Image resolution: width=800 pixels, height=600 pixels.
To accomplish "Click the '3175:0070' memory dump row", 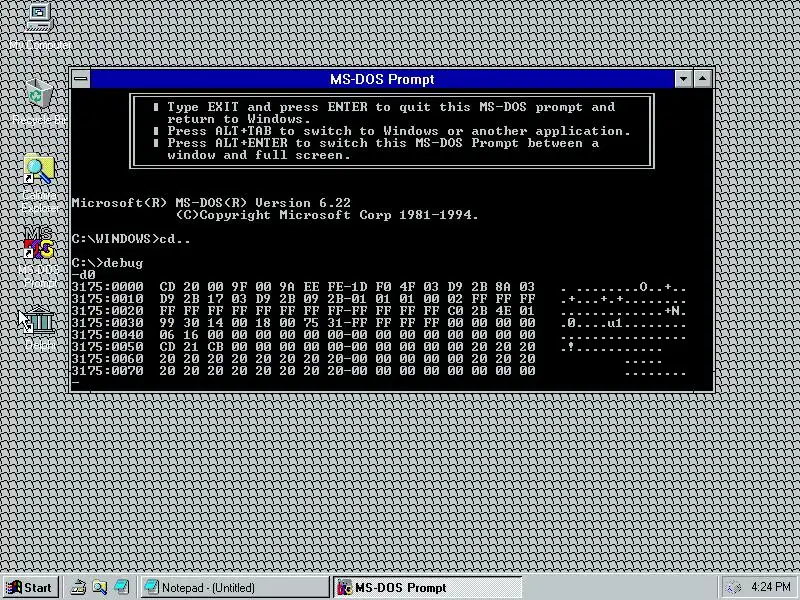I will 379,371.
